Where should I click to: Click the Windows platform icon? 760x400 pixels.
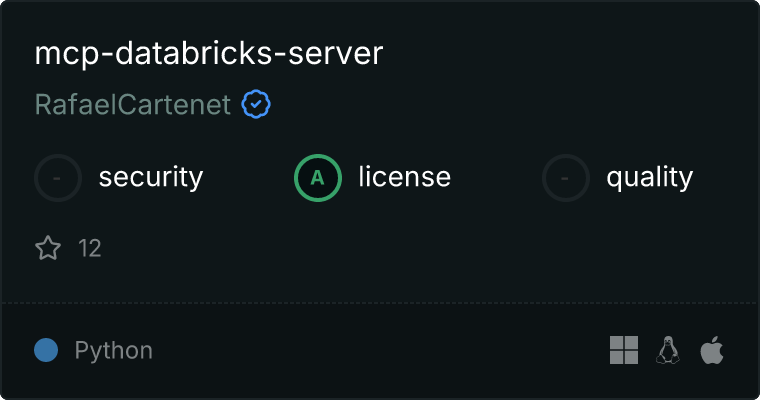[624, 350]
